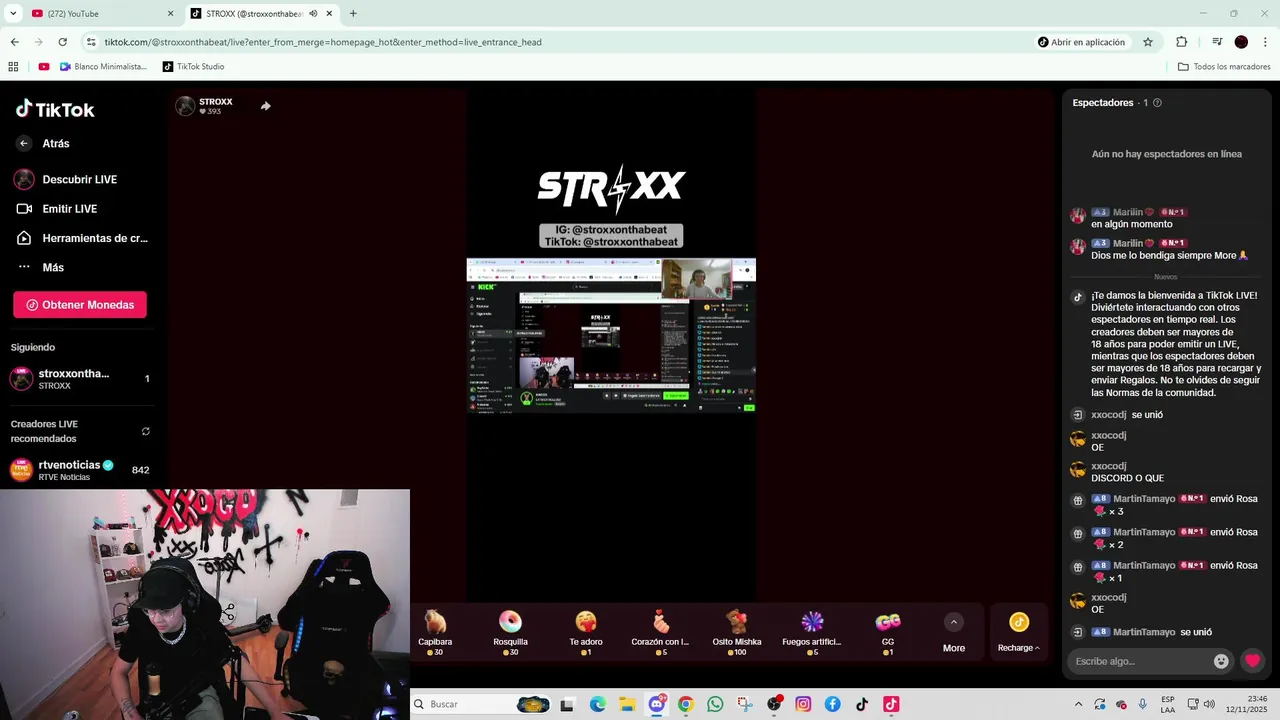Mute the STROXX tab audio icon
Screen dimensions: 1280x720
[x=313, y=14]
